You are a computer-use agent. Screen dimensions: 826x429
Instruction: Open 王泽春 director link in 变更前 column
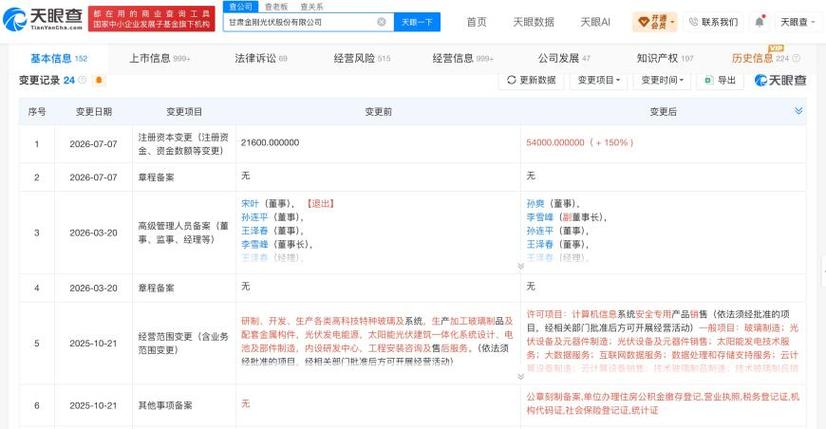255,231
